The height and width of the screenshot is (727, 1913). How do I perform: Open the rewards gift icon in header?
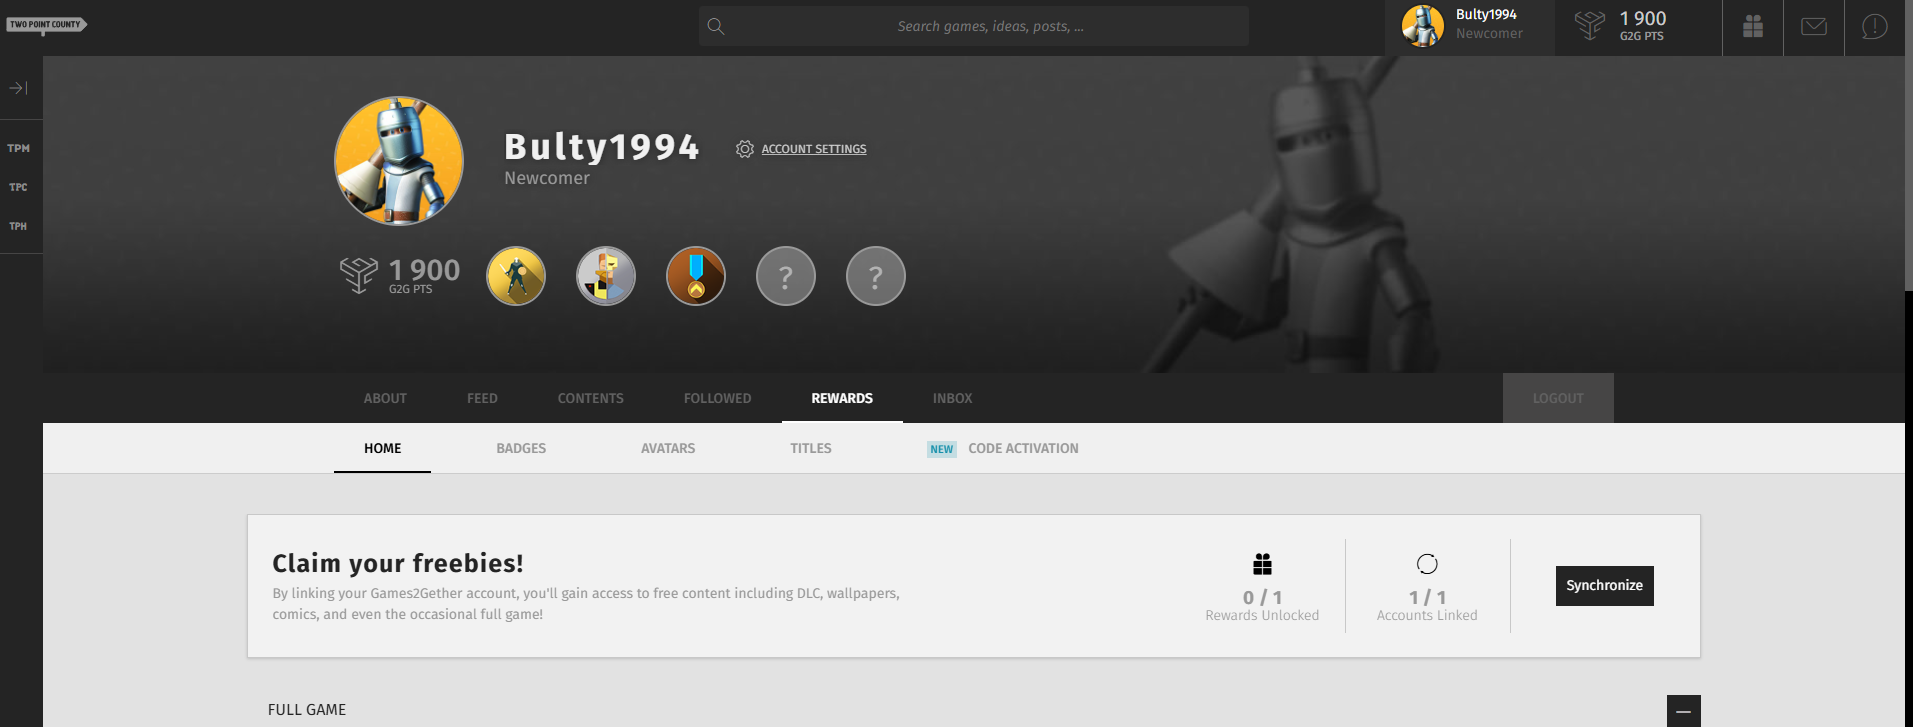[x=1753, y=27]
